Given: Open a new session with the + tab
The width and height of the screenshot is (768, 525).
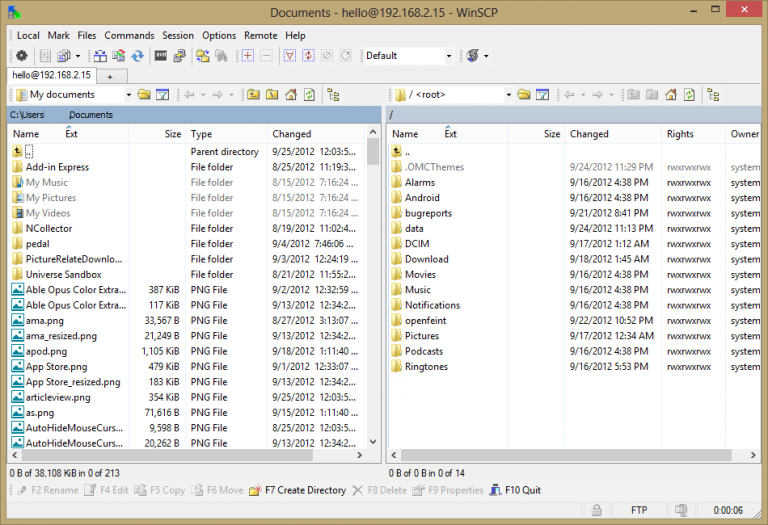Looking at the screenshot, I should [111, 76].
